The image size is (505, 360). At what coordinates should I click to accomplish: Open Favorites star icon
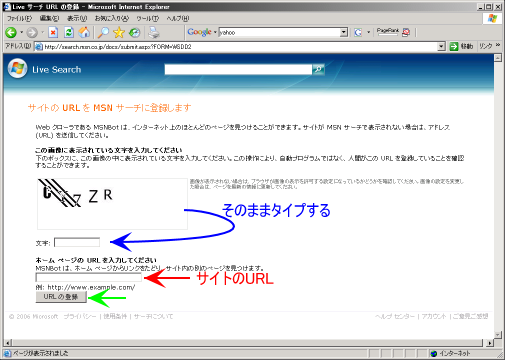point(119,32)
